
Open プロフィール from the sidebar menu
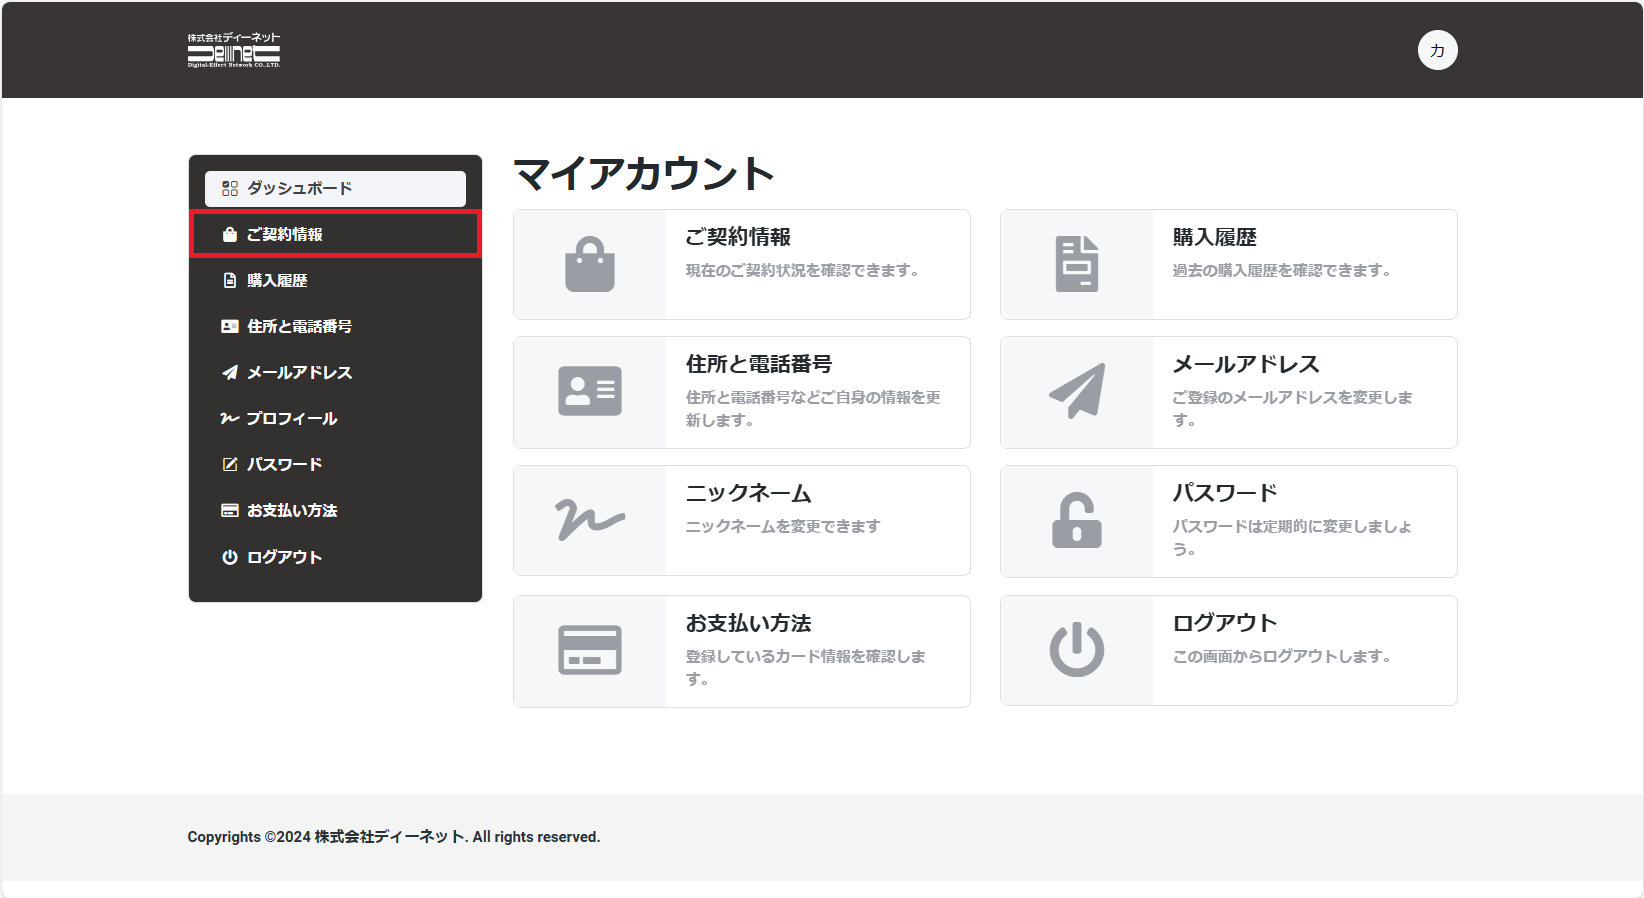tap(335, 418)
